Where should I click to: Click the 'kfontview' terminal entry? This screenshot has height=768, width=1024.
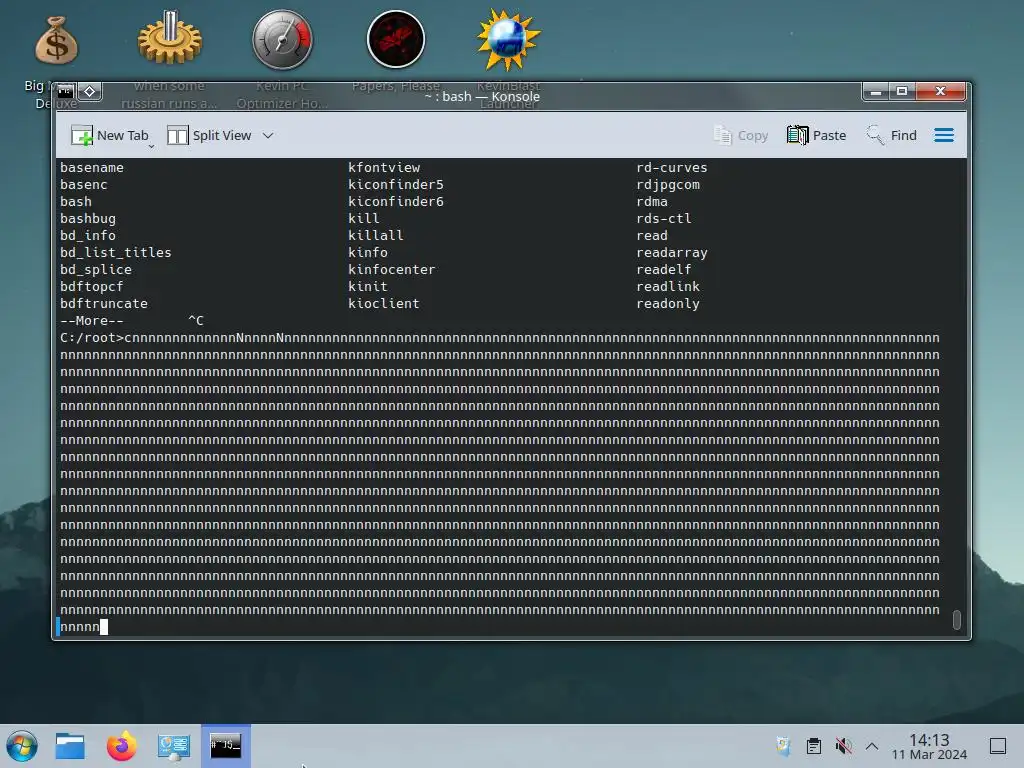pyautogui.click(x=383, y=167)
